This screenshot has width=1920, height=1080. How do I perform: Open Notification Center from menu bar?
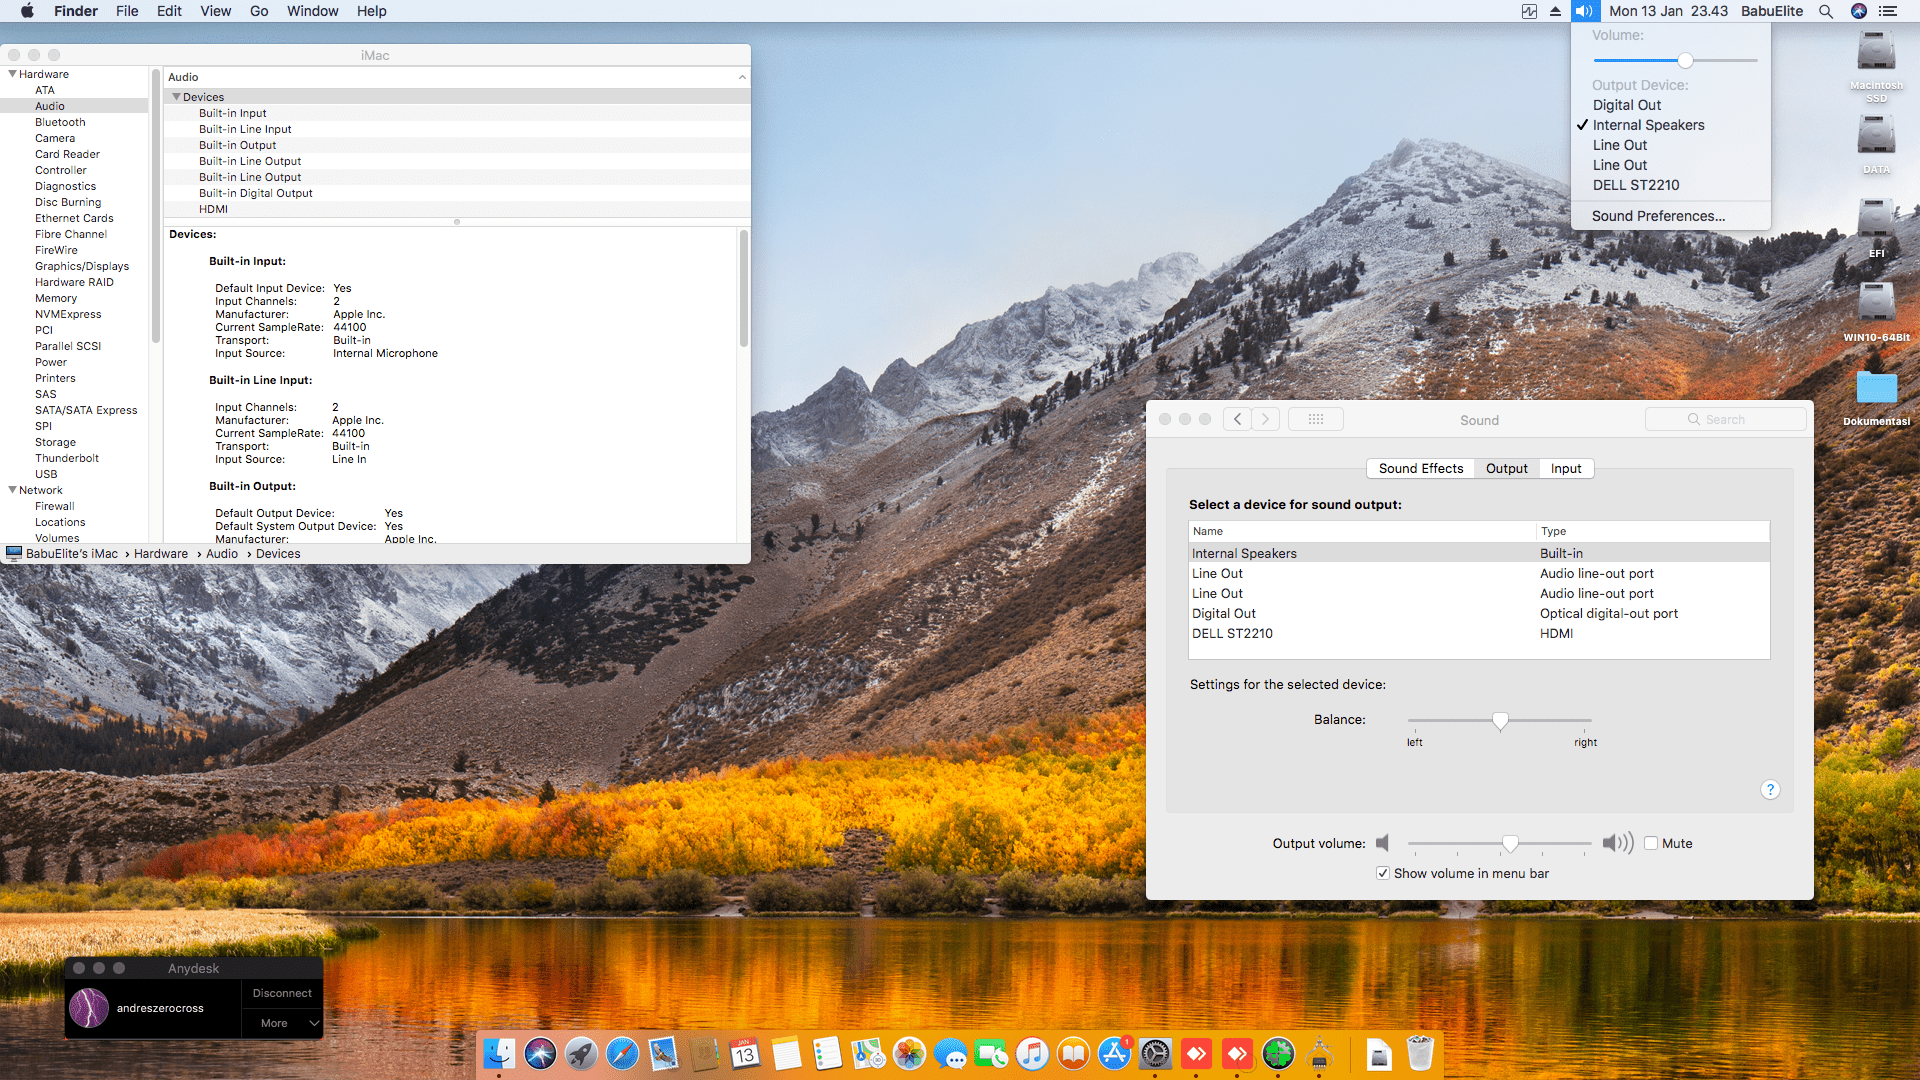pos(1888,11)
